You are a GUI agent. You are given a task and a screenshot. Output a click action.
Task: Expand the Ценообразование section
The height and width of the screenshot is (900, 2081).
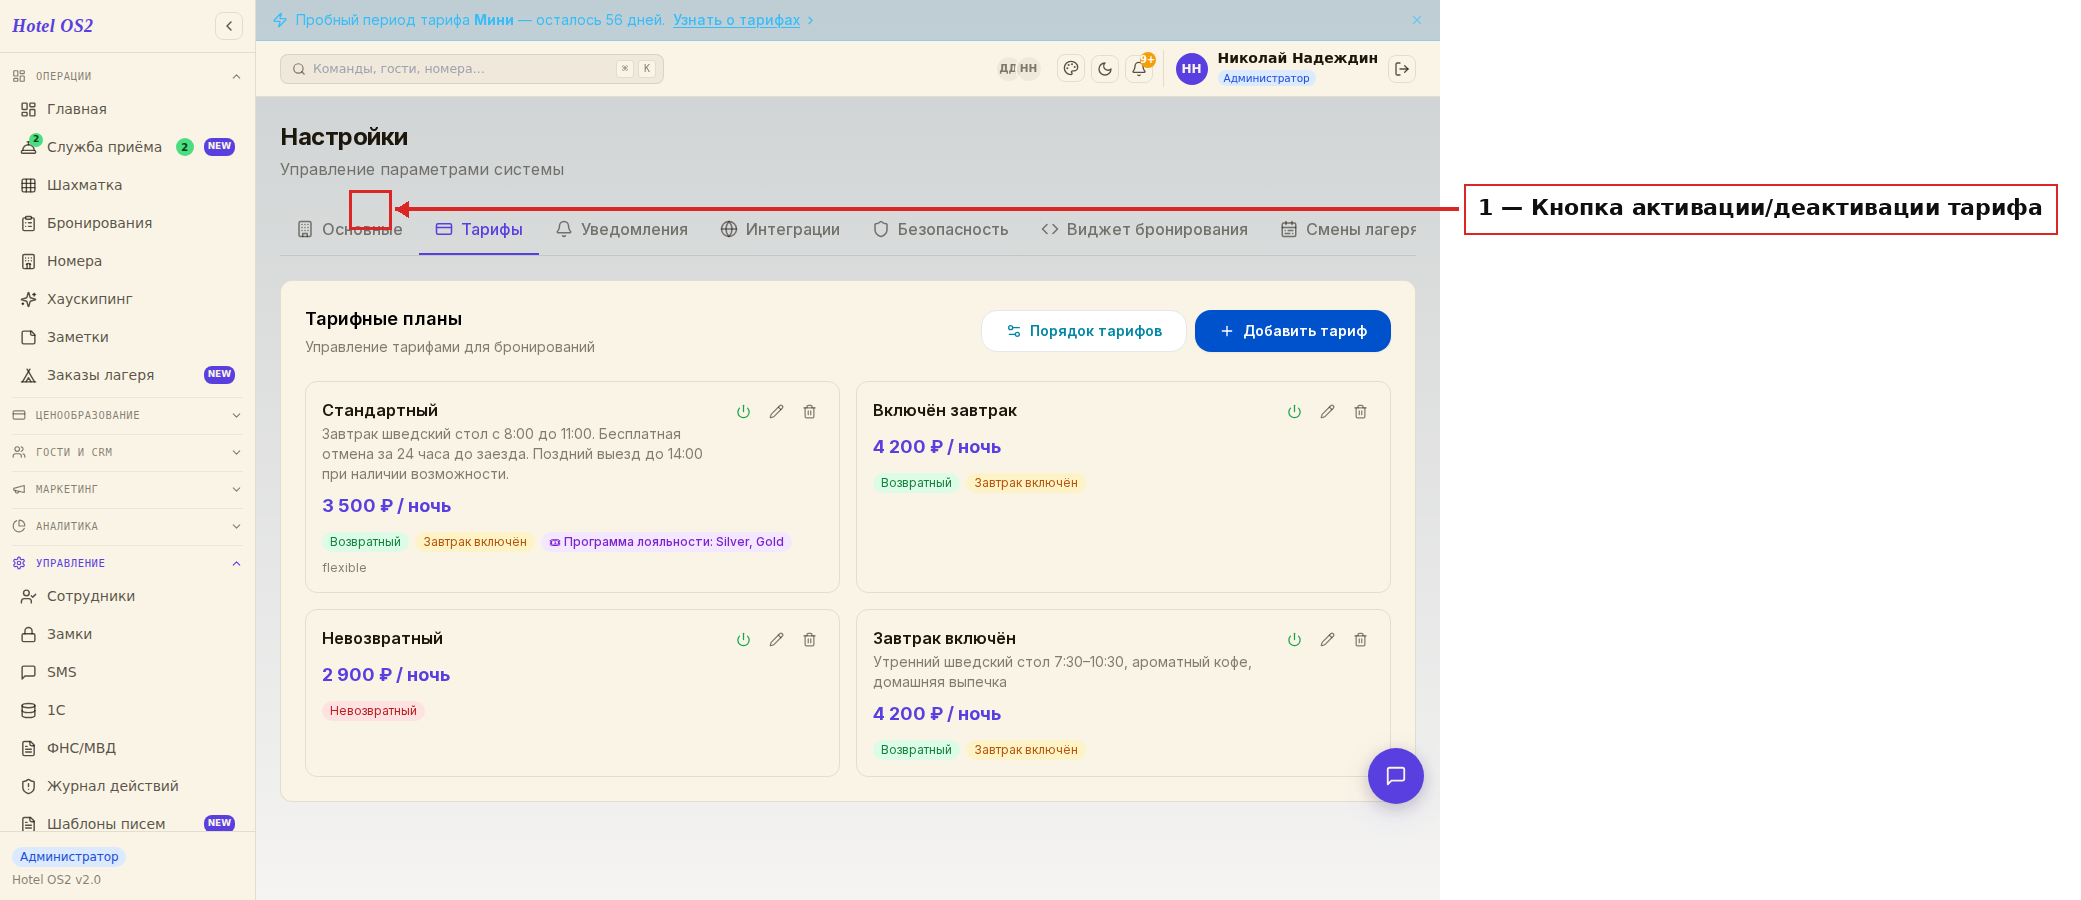[127, 415]
